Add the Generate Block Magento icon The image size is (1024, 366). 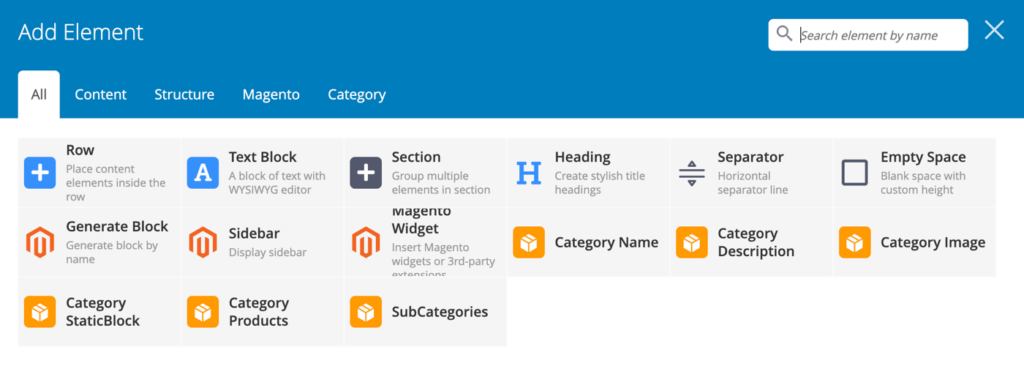coord(40,242)
